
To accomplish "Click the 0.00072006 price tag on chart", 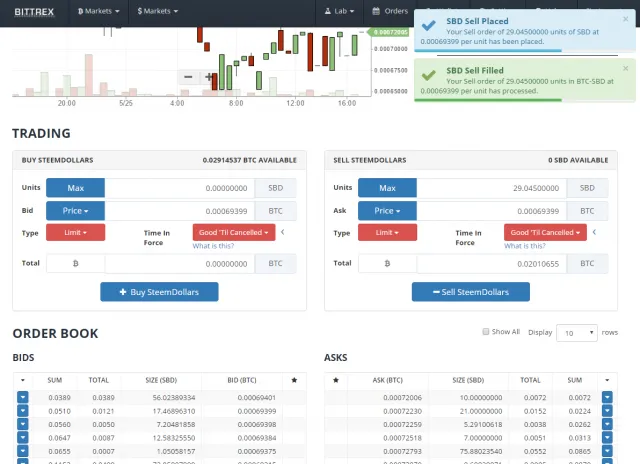I will tap(388, 32).
